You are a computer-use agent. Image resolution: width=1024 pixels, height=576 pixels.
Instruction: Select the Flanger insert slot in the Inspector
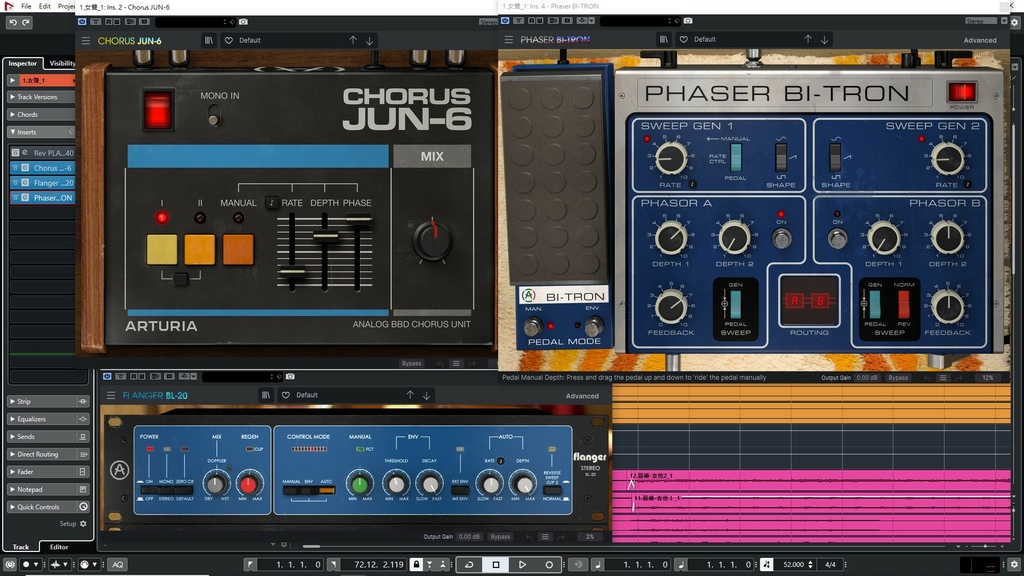(x=42, y=183)
